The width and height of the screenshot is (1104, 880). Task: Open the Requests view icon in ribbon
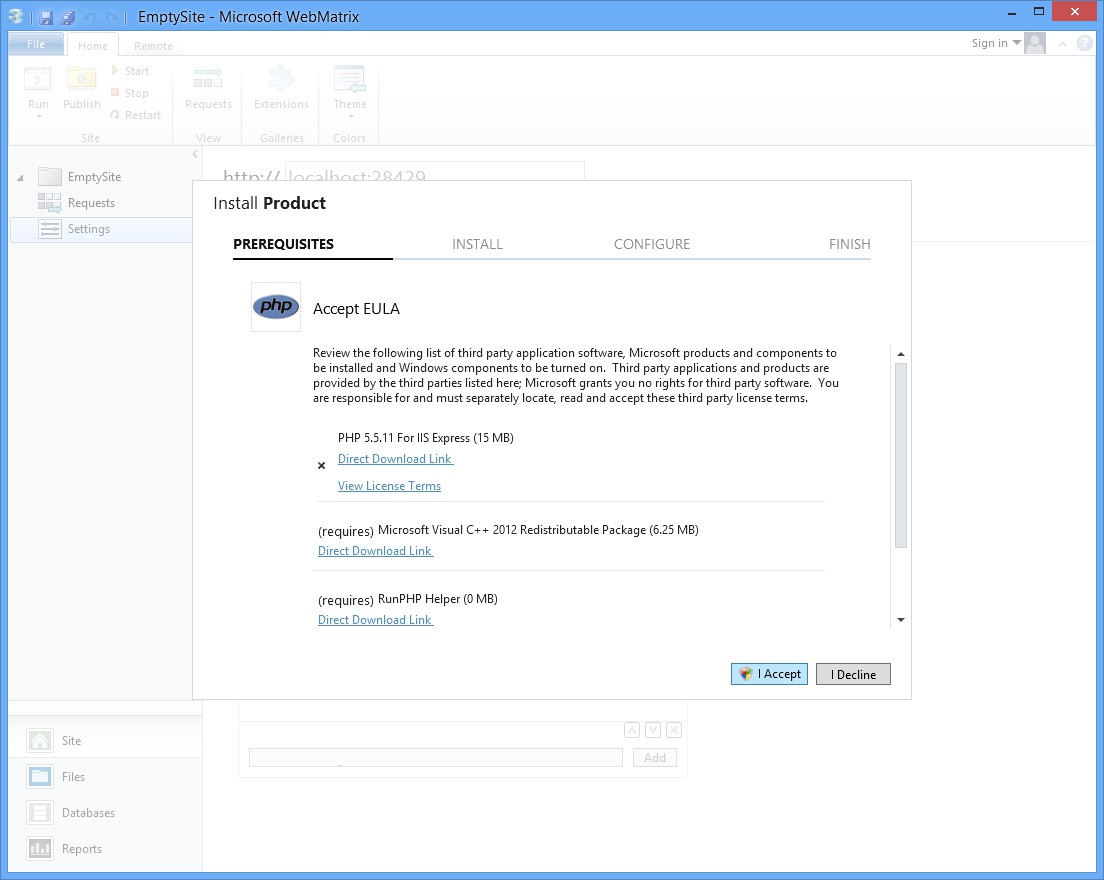tap(208, 78)
